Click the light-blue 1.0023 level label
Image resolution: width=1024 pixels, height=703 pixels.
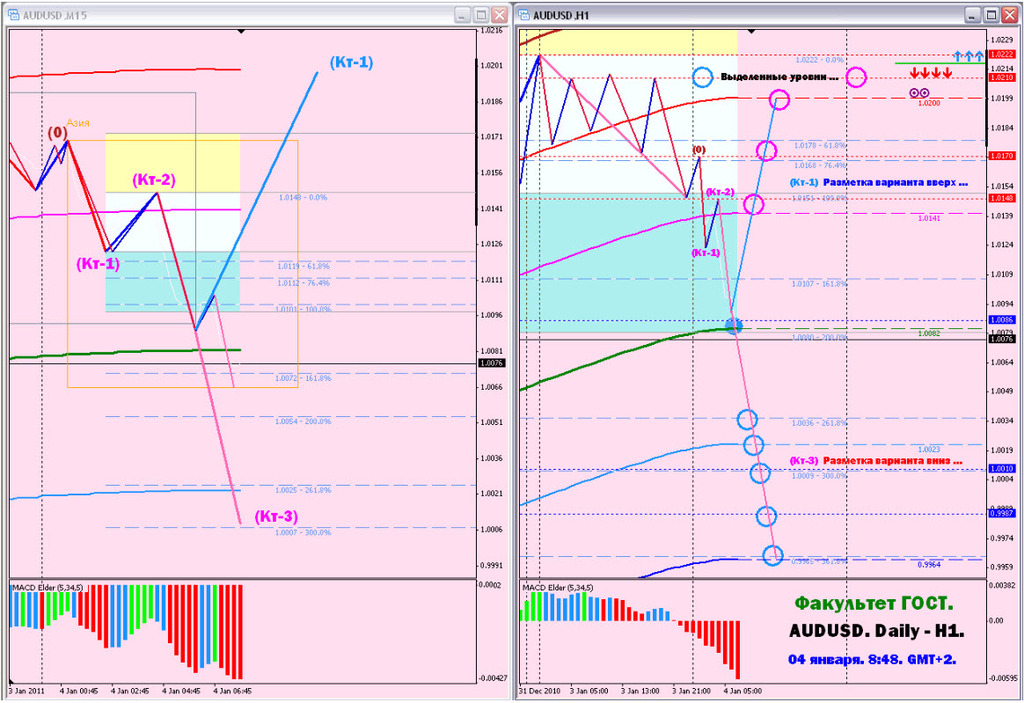[x=929, y=450]
